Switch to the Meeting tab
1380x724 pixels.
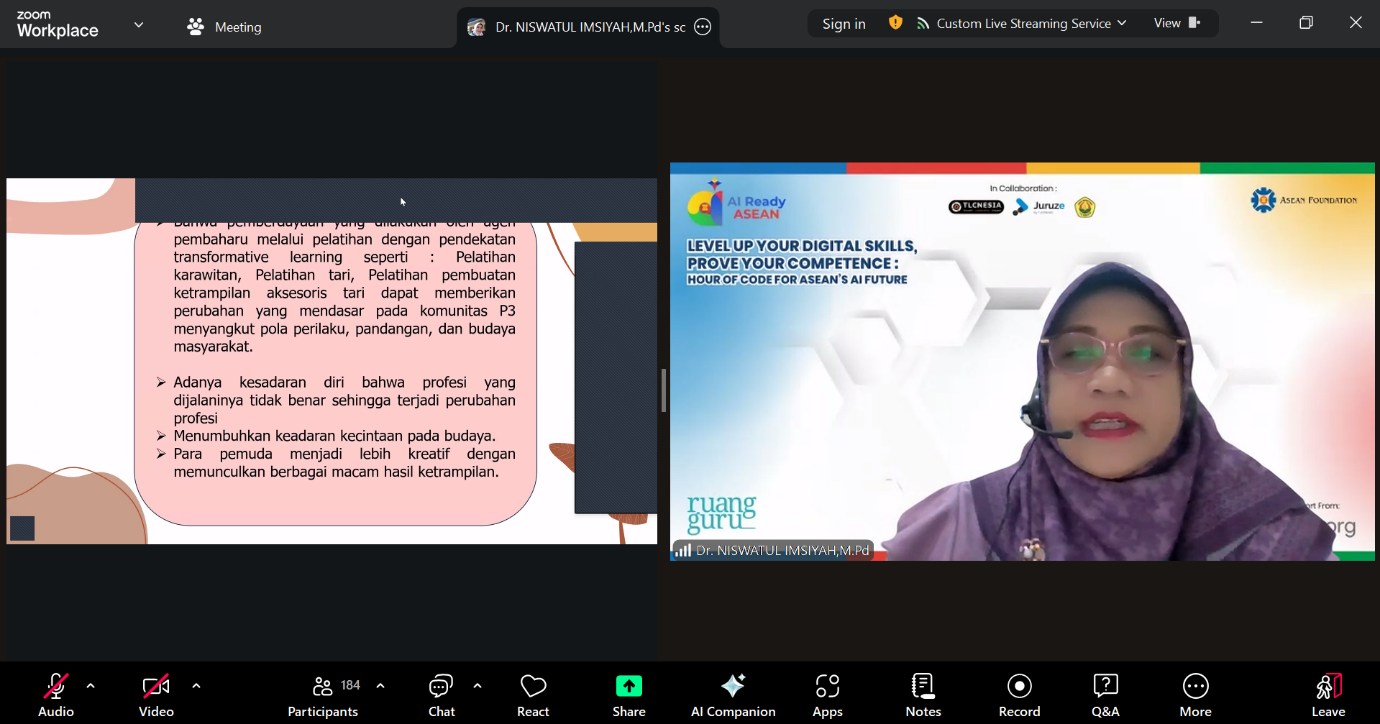click(224, 27)
